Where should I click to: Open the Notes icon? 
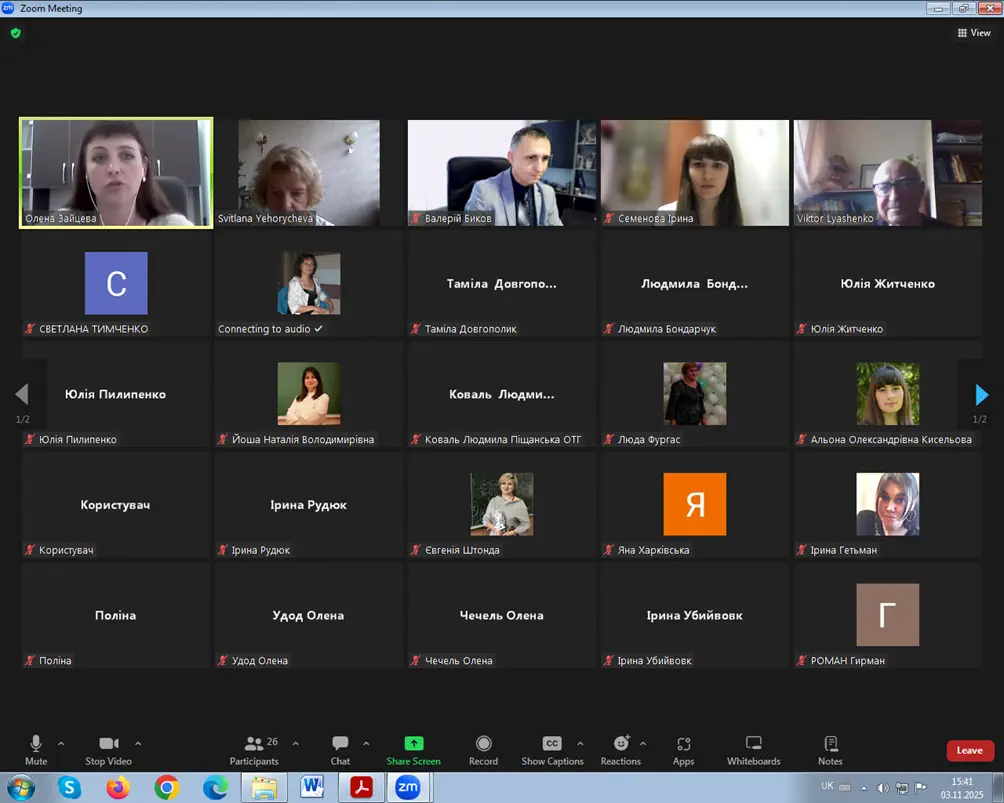coord(830,744)
